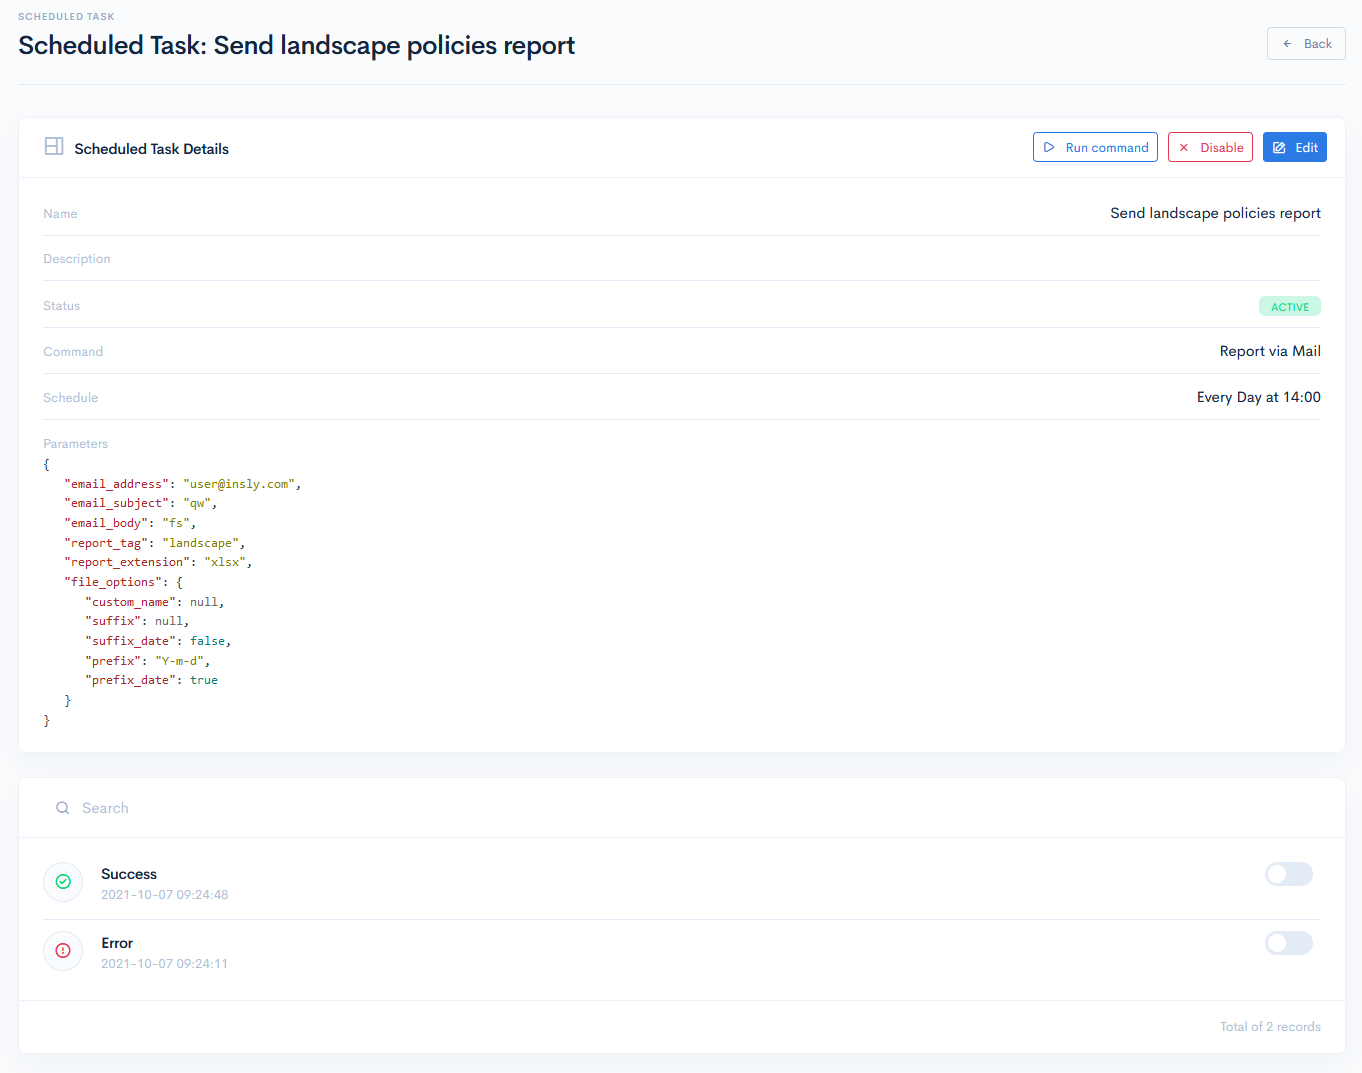The image size is (1362, 1073).
Task: Click the user@insly.com email value
Action: (240, 484)
